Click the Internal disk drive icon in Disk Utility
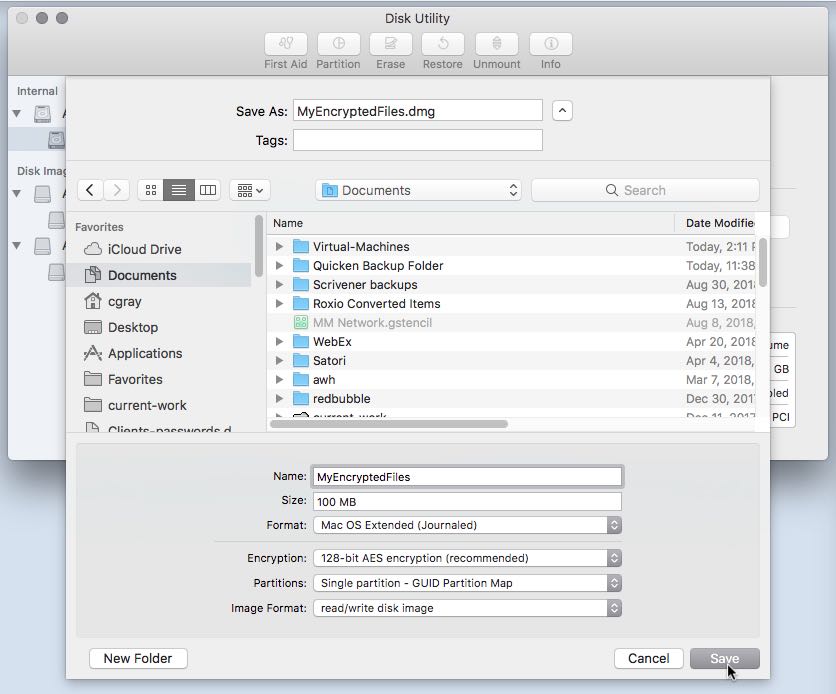836x694 pixels. pyautogui.click(x=43, y=114)
